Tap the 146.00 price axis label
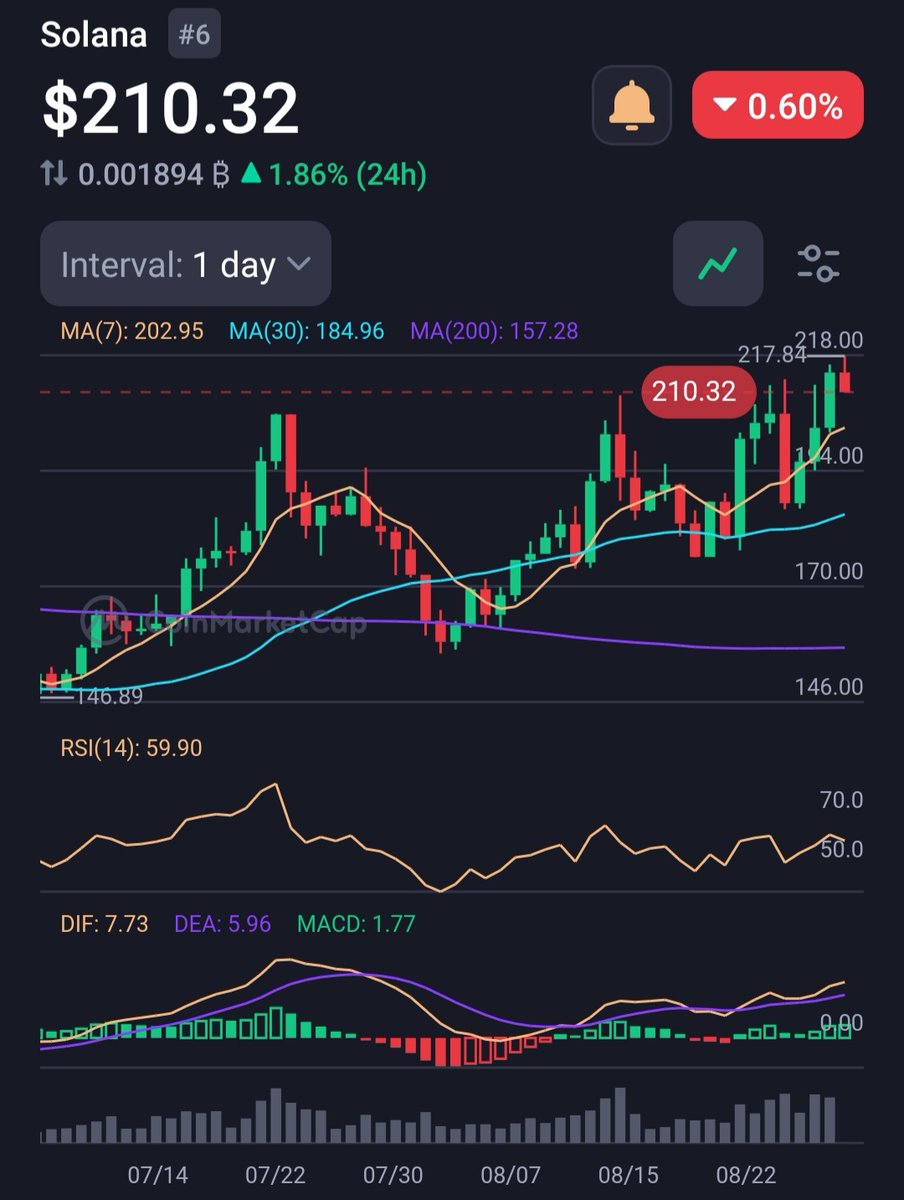The height and width of the screenshot is (1200, 904). [828, 687]
